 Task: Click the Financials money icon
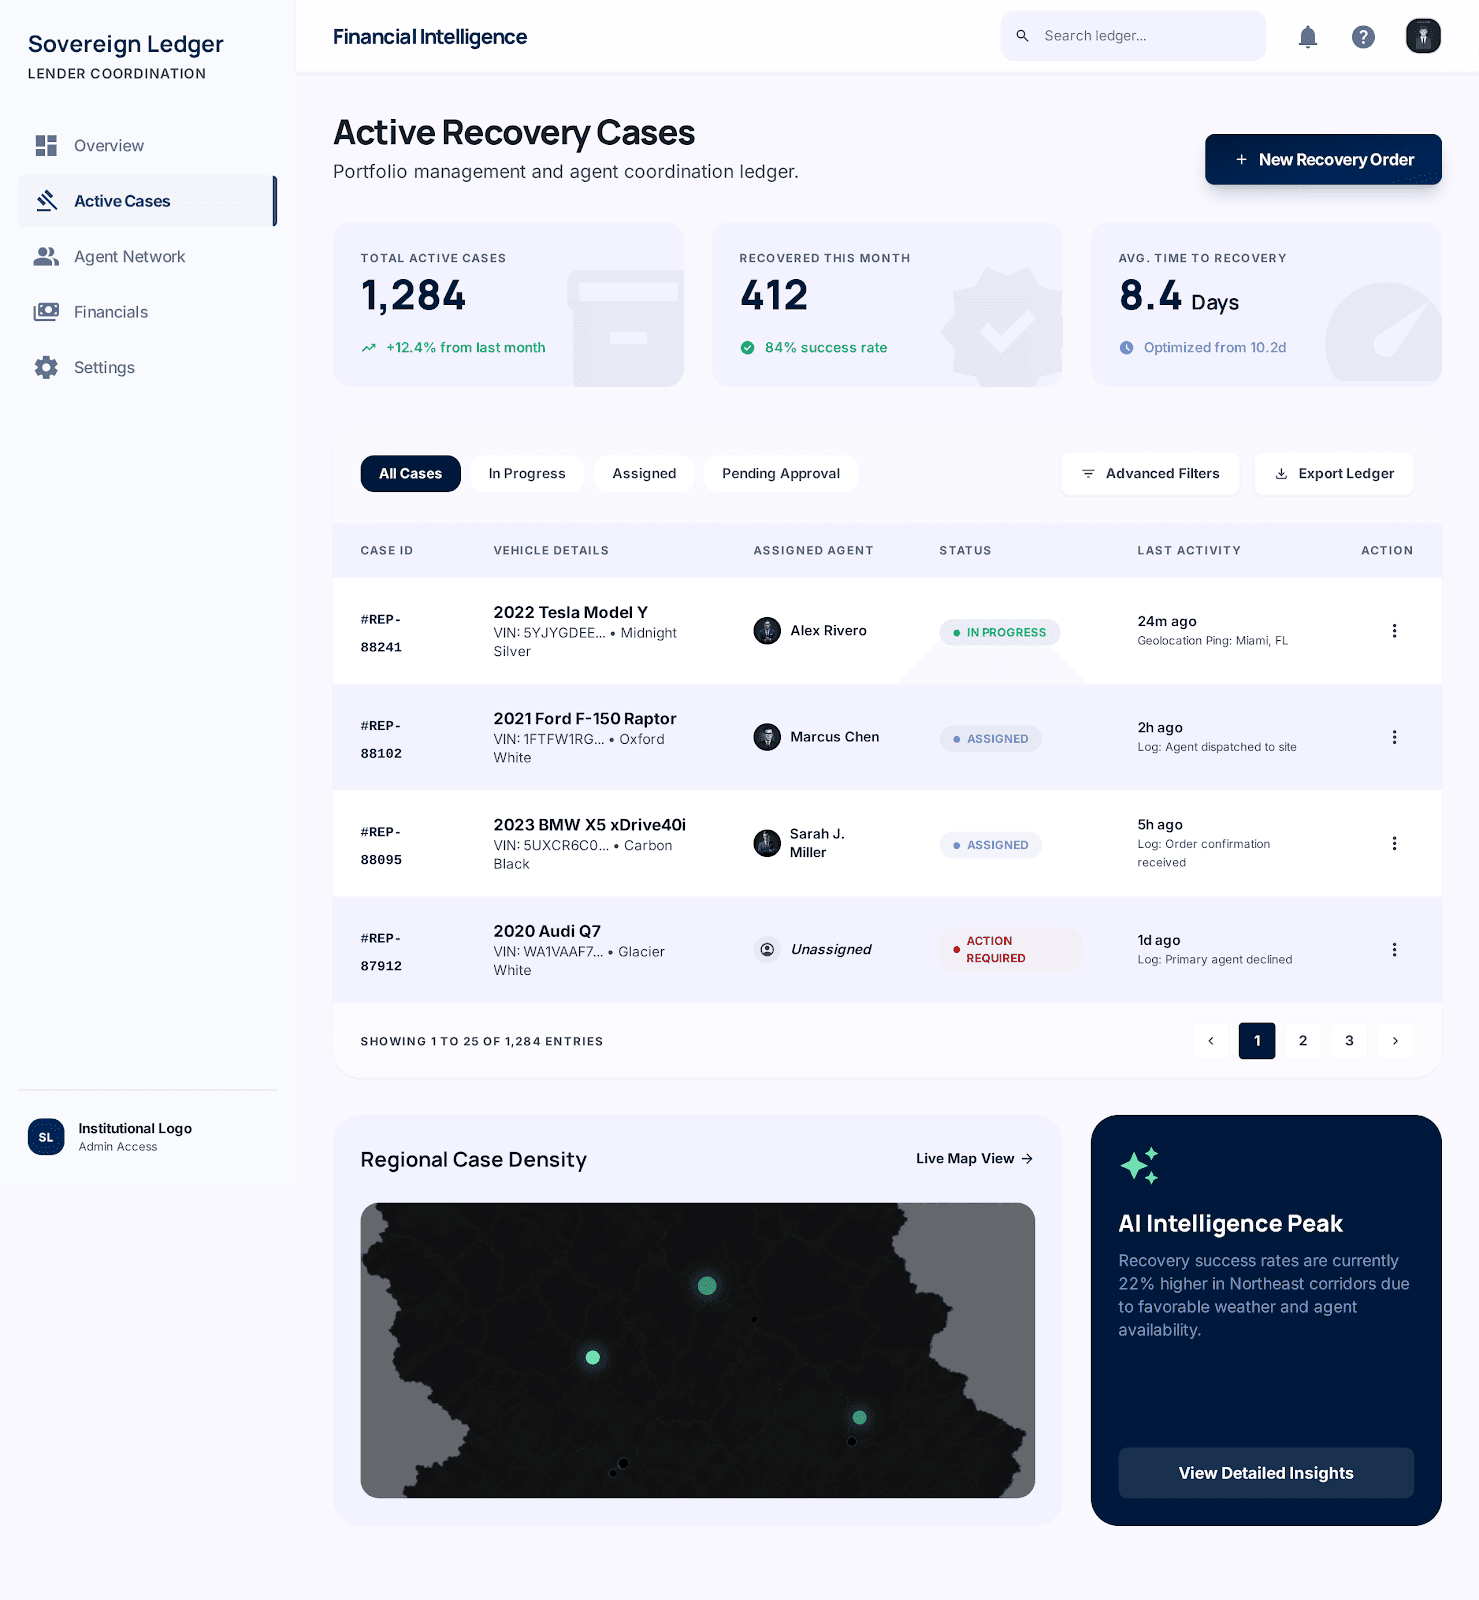[46, 312]
